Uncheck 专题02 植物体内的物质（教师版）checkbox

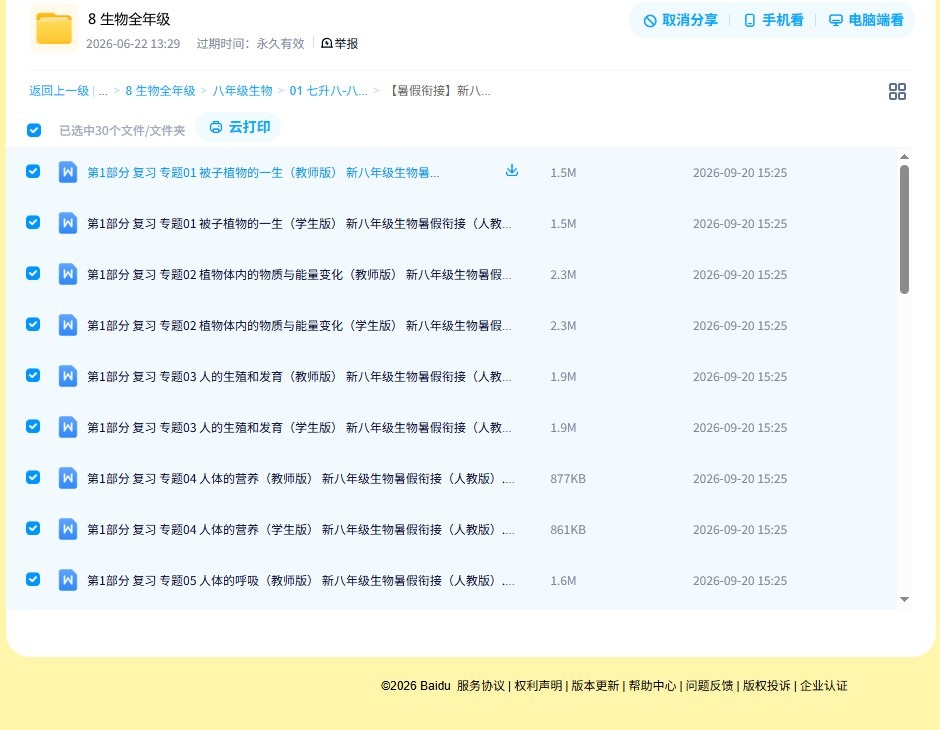tap(33, 273)
